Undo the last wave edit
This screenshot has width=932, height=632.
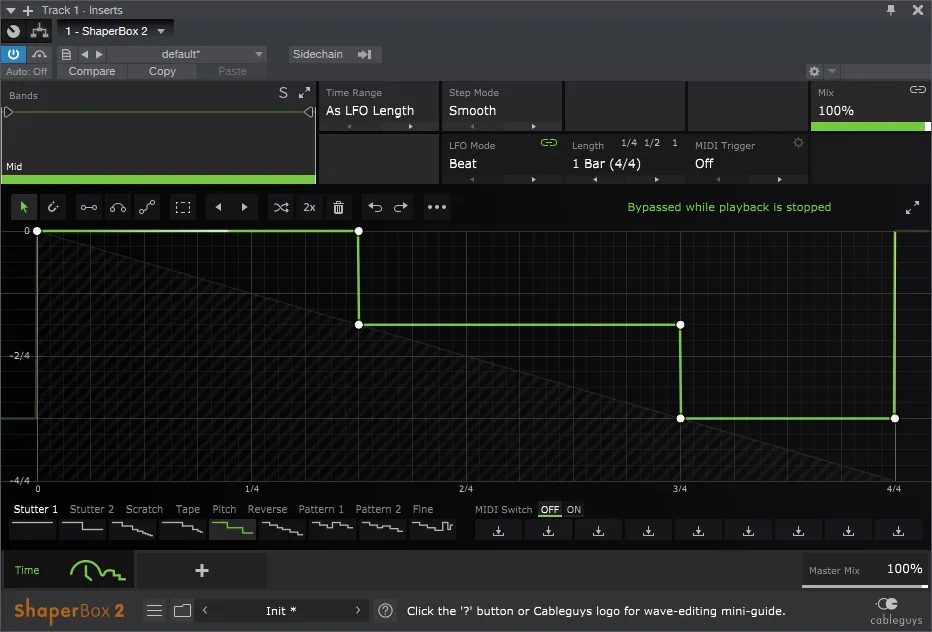[375, 207]
